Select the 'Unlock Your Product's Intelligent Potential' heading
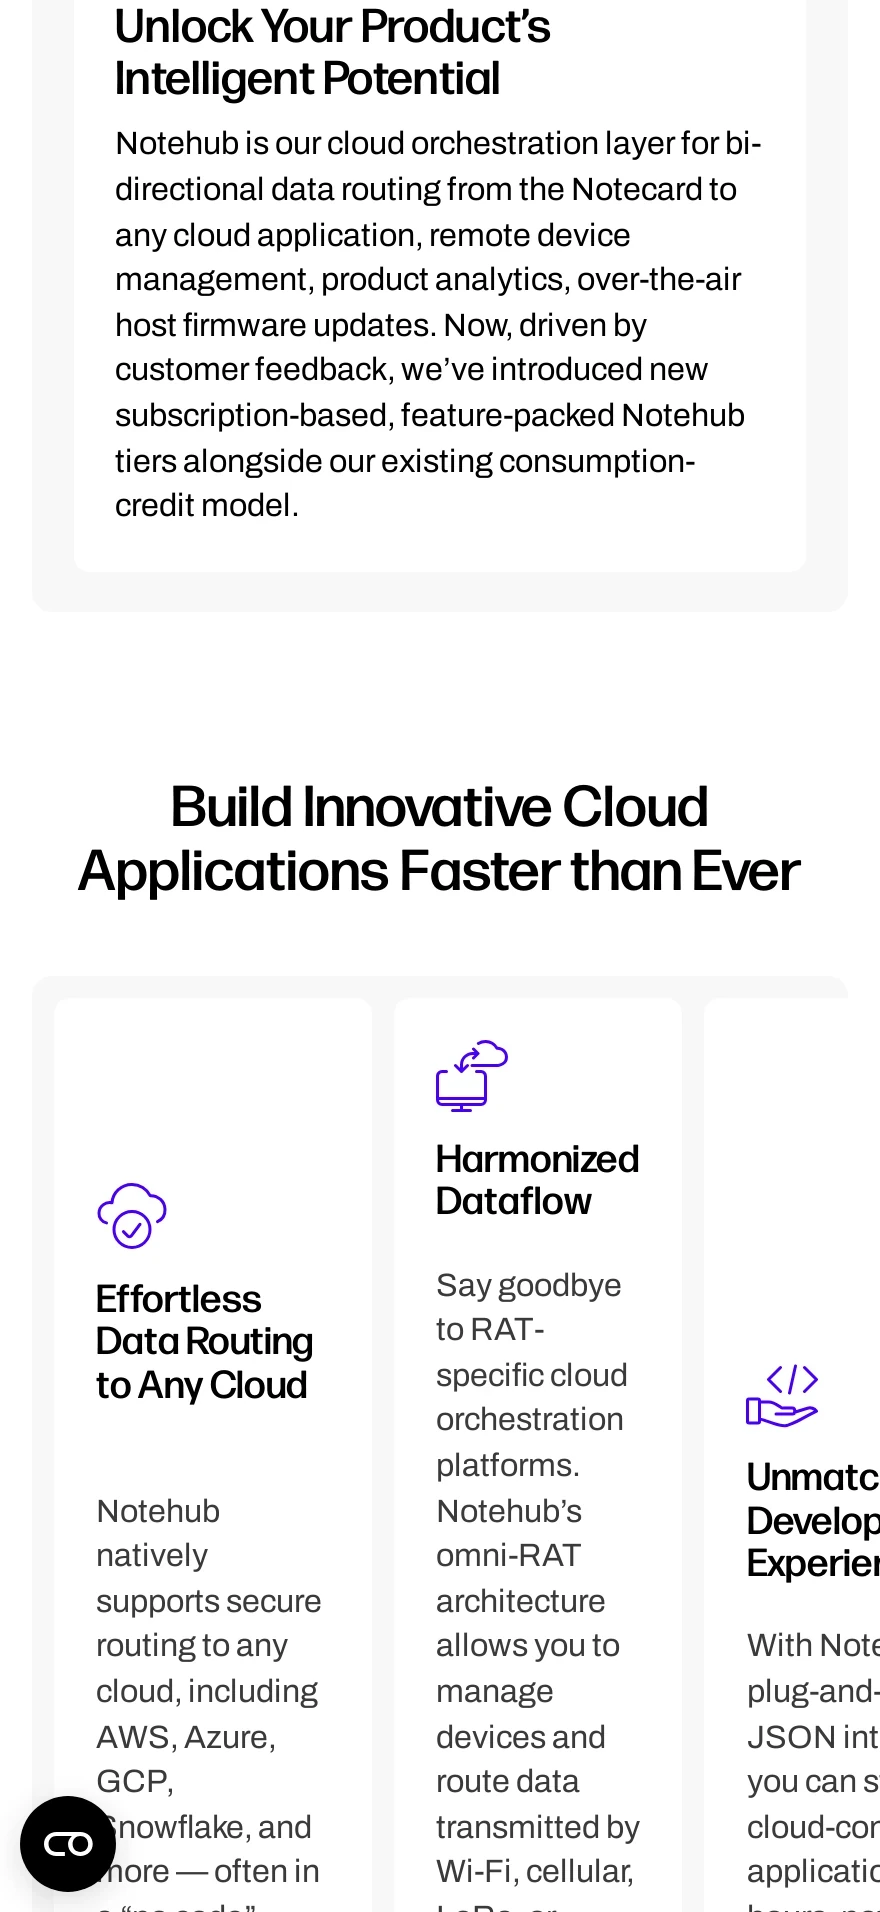 pyautogui.click(x=333, y=52)
